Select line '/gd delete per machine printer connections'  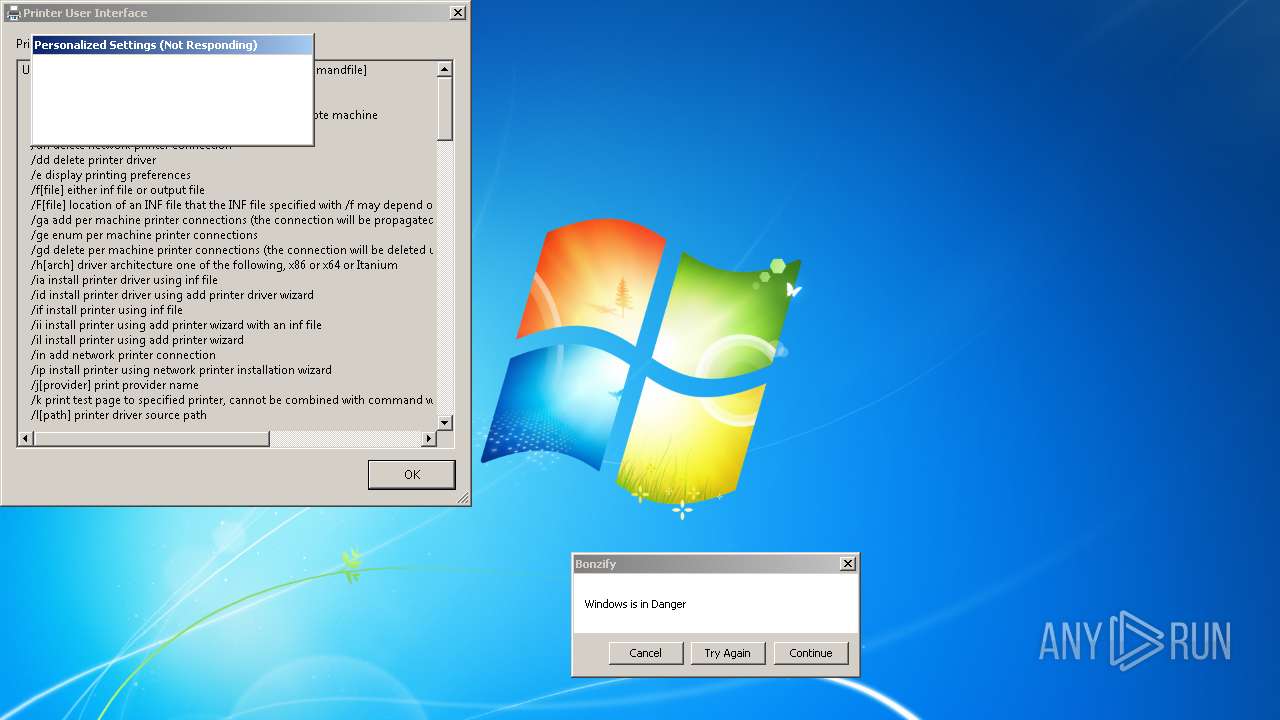click(x=232, y=250)
